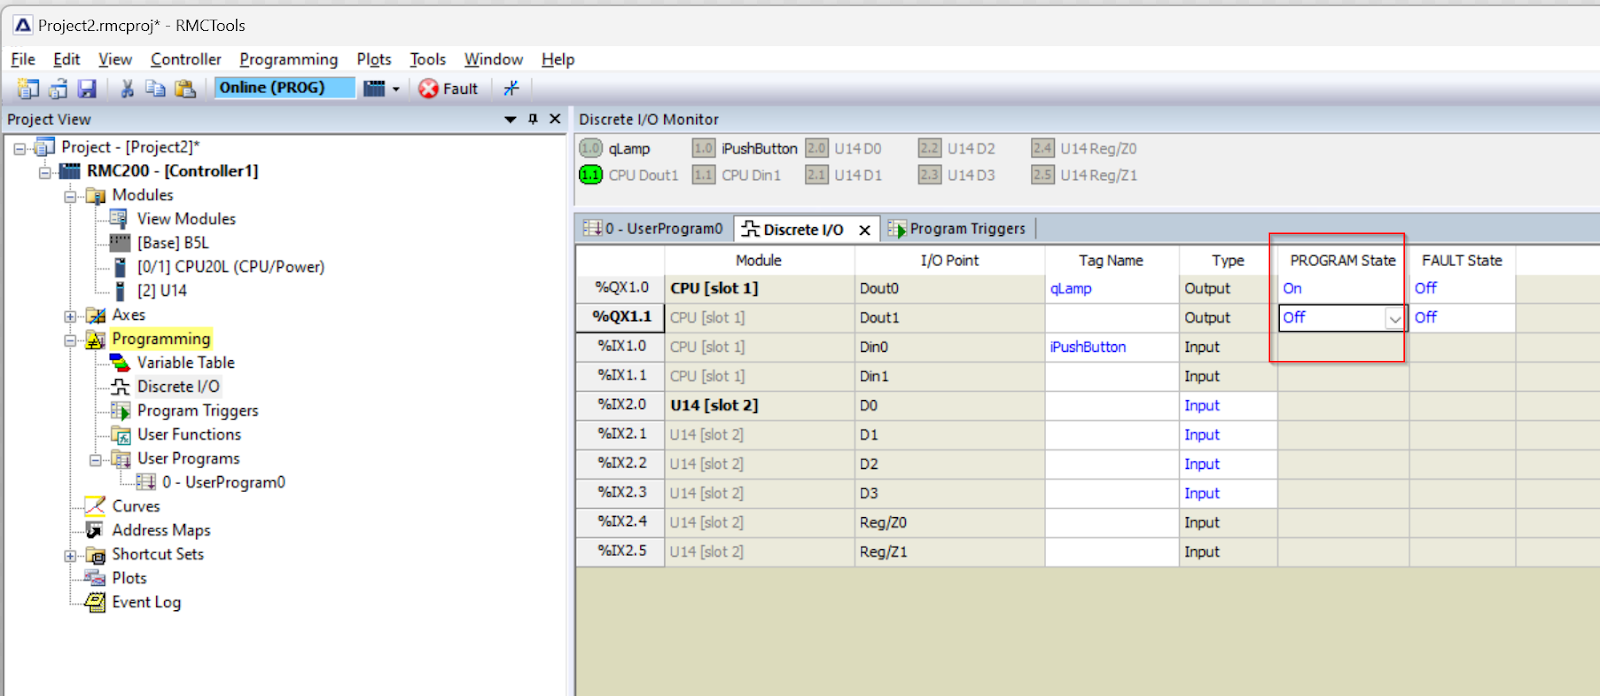Select View Modules in project tree
The image size is (1600, 696).
186,218
